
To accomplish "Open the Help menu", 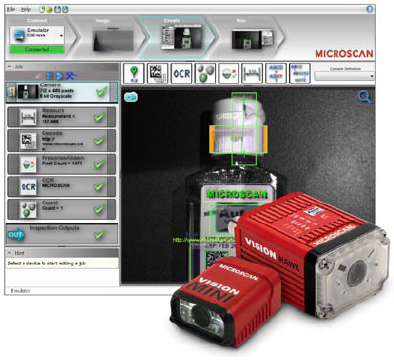I will coord(26,9).
